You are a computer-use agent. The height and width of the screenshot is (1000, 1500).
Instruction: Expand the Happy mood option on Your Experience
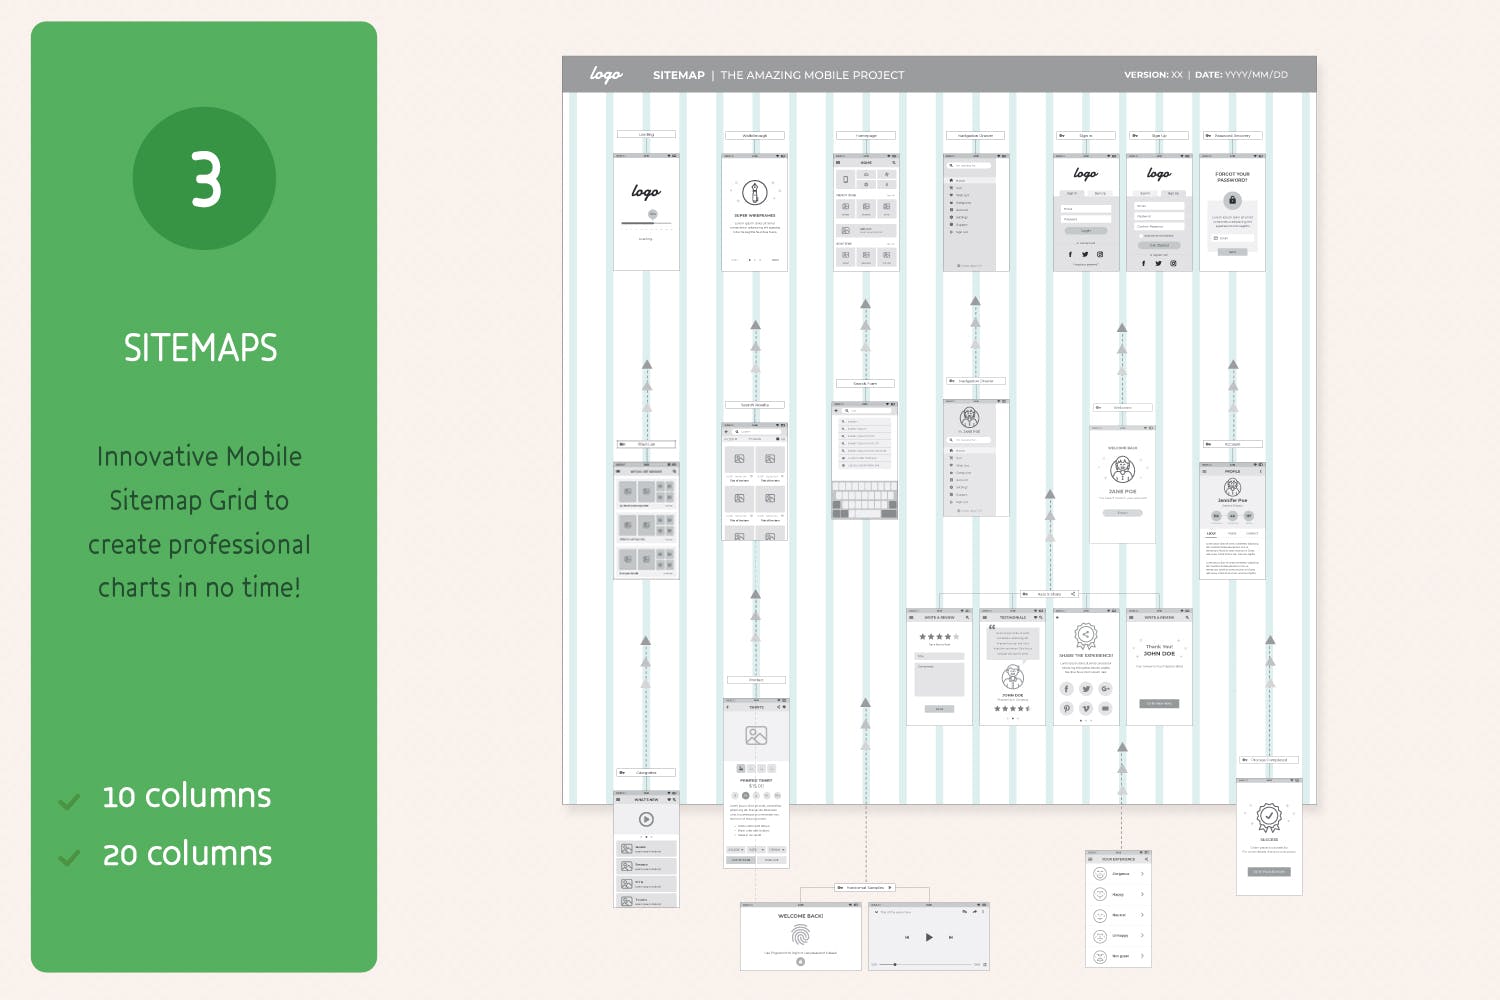coord(1142,894)
